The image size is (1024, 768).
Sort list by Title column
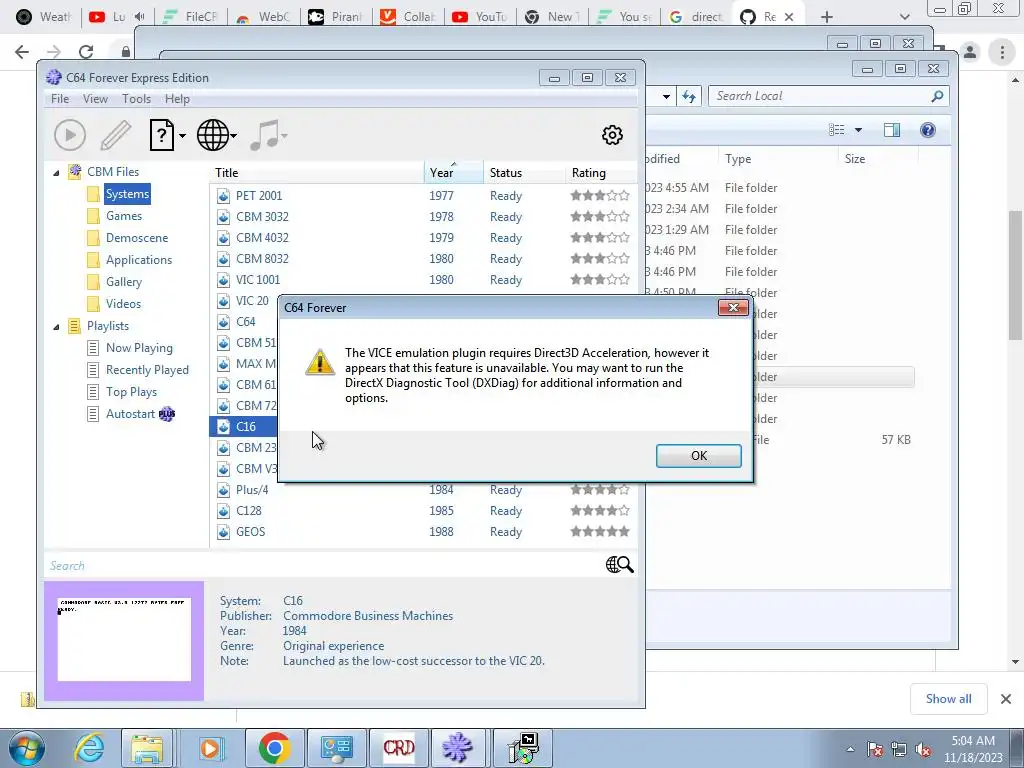(317, 173)
